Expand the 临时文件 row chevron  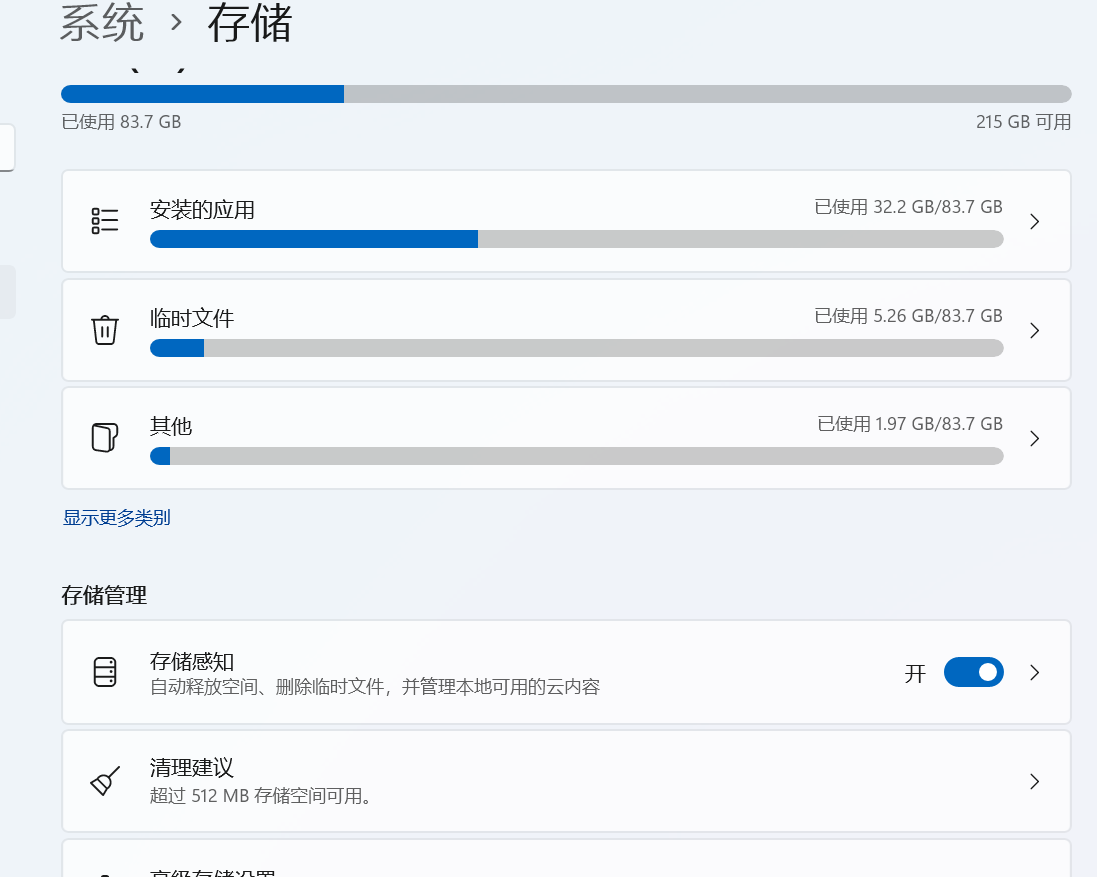pos(1035,330)
